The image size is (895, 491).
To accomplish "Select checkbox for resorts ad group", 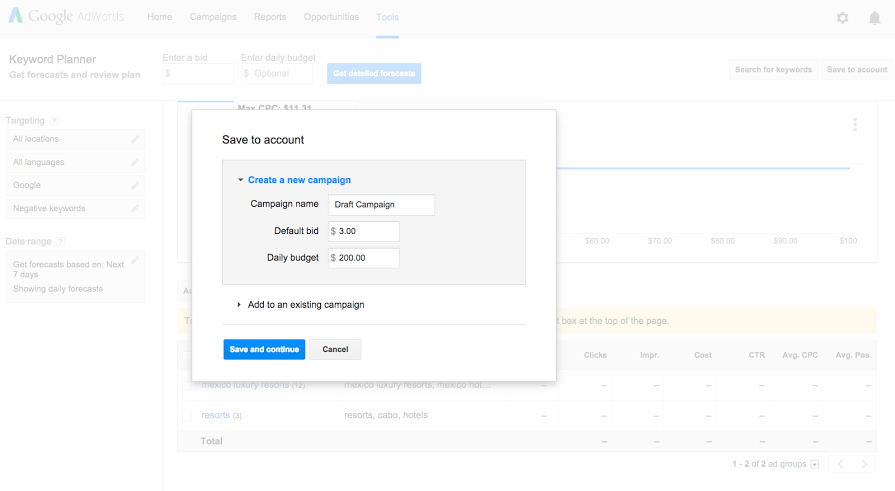I will [187, 415].
